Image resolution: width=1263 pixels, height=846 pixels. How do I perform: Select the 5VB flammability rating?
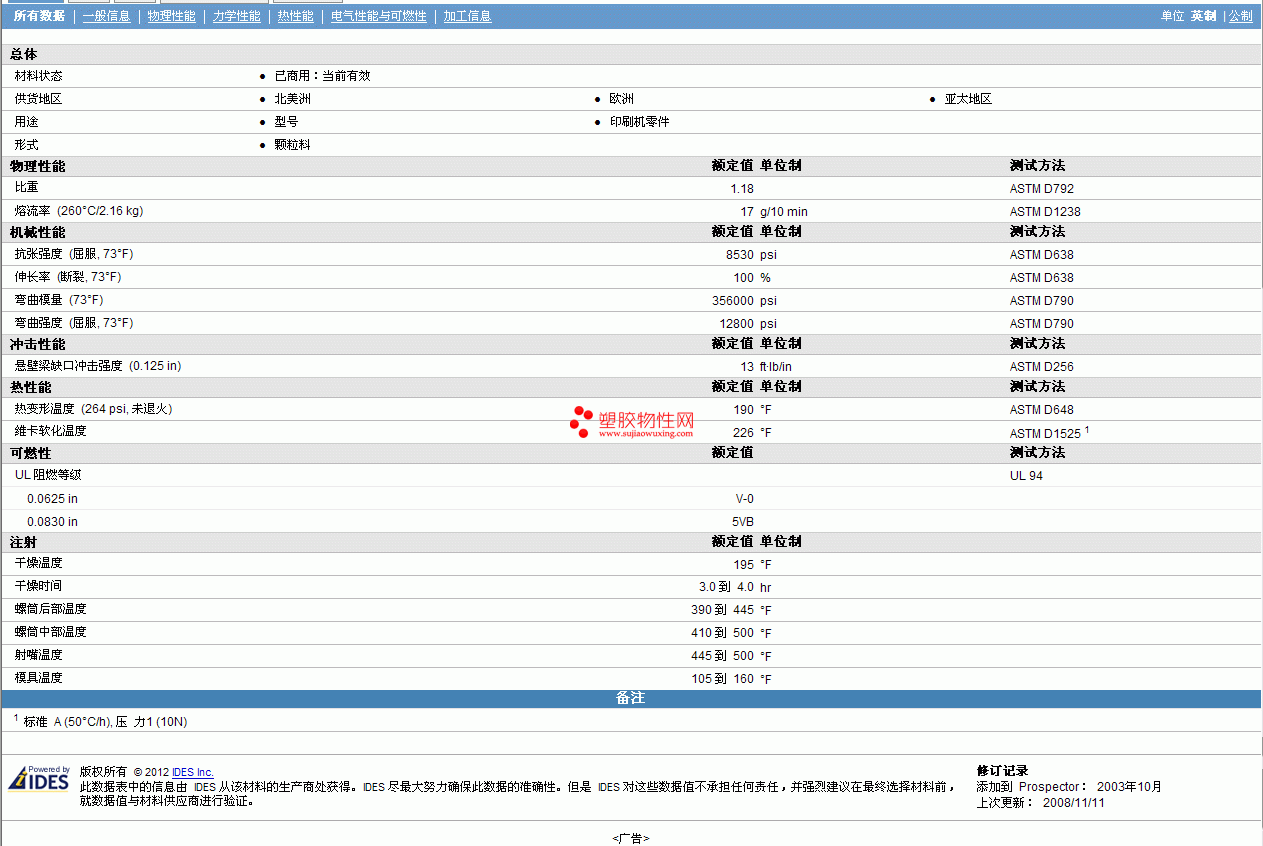click(743, 521)
